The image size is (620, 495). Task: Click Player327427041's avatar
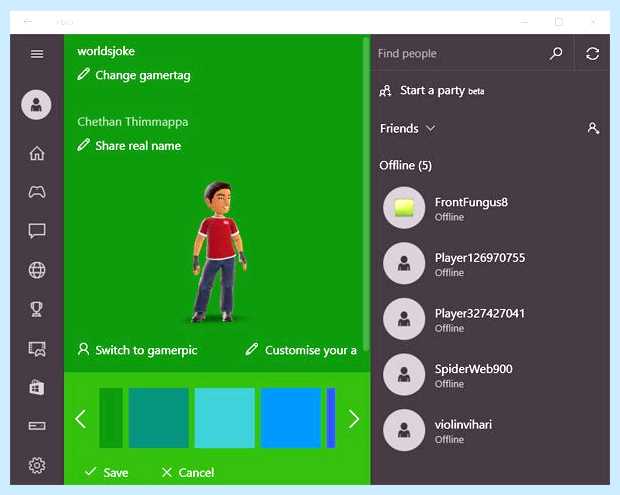(x=404, y=319)
